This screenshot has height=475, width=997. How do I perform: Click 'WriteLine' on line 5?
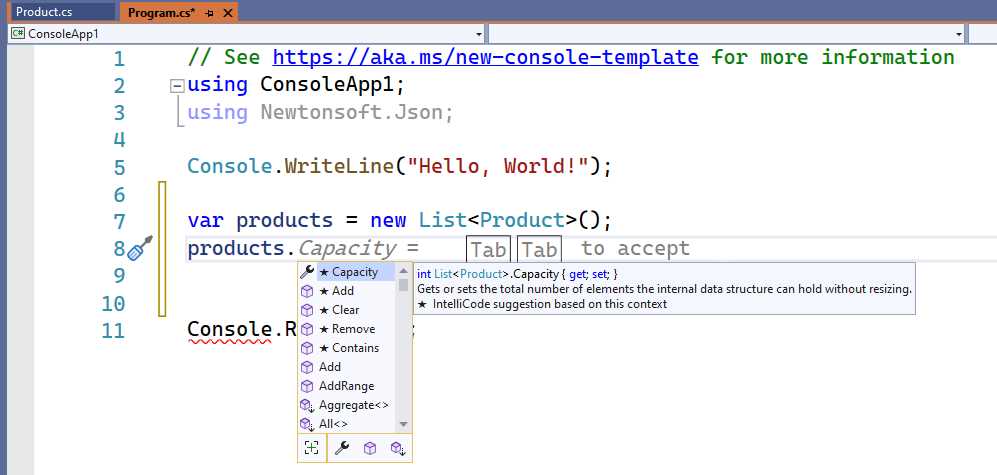pyautogui.click(x=339, y=167)
